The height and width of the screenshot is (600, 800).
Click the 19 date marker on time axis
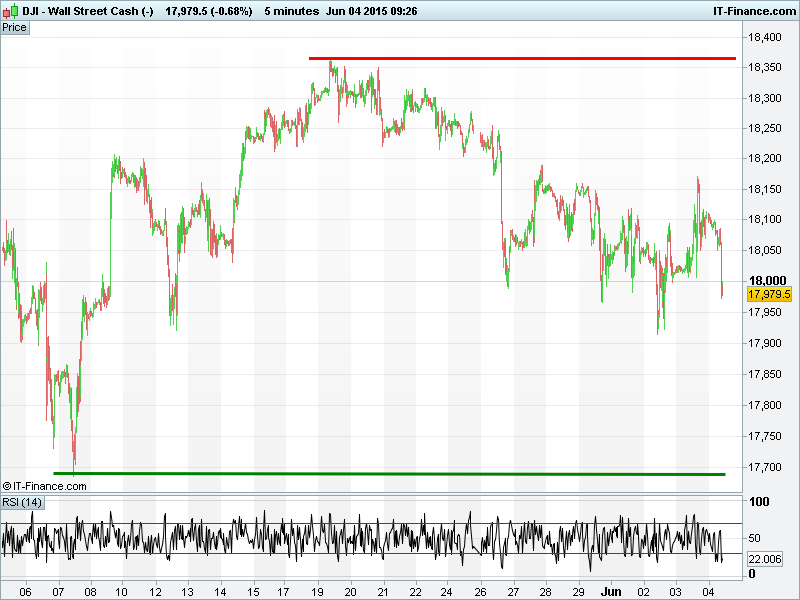318,590
